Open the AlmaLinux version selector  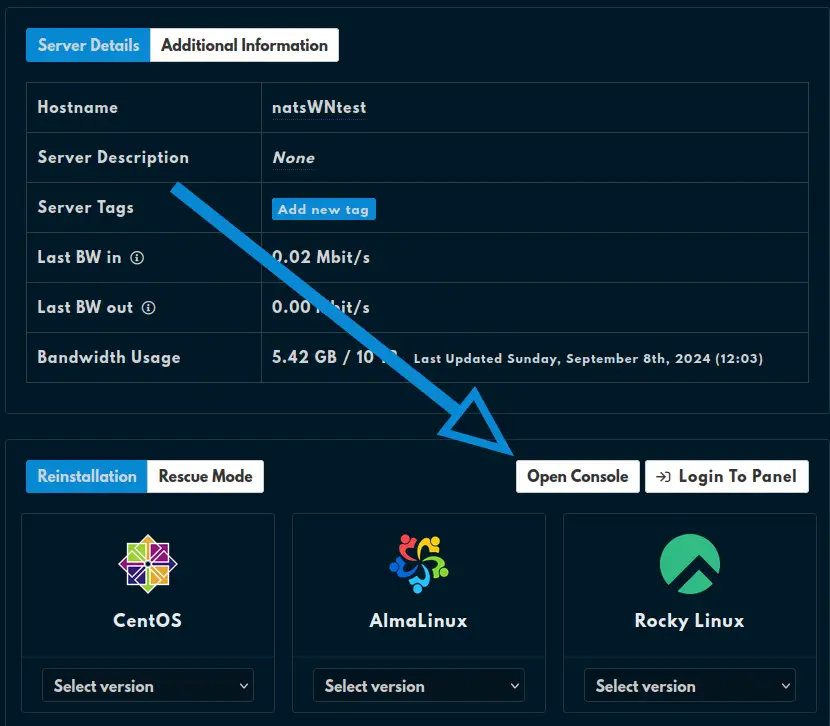[x=418, y=686]
